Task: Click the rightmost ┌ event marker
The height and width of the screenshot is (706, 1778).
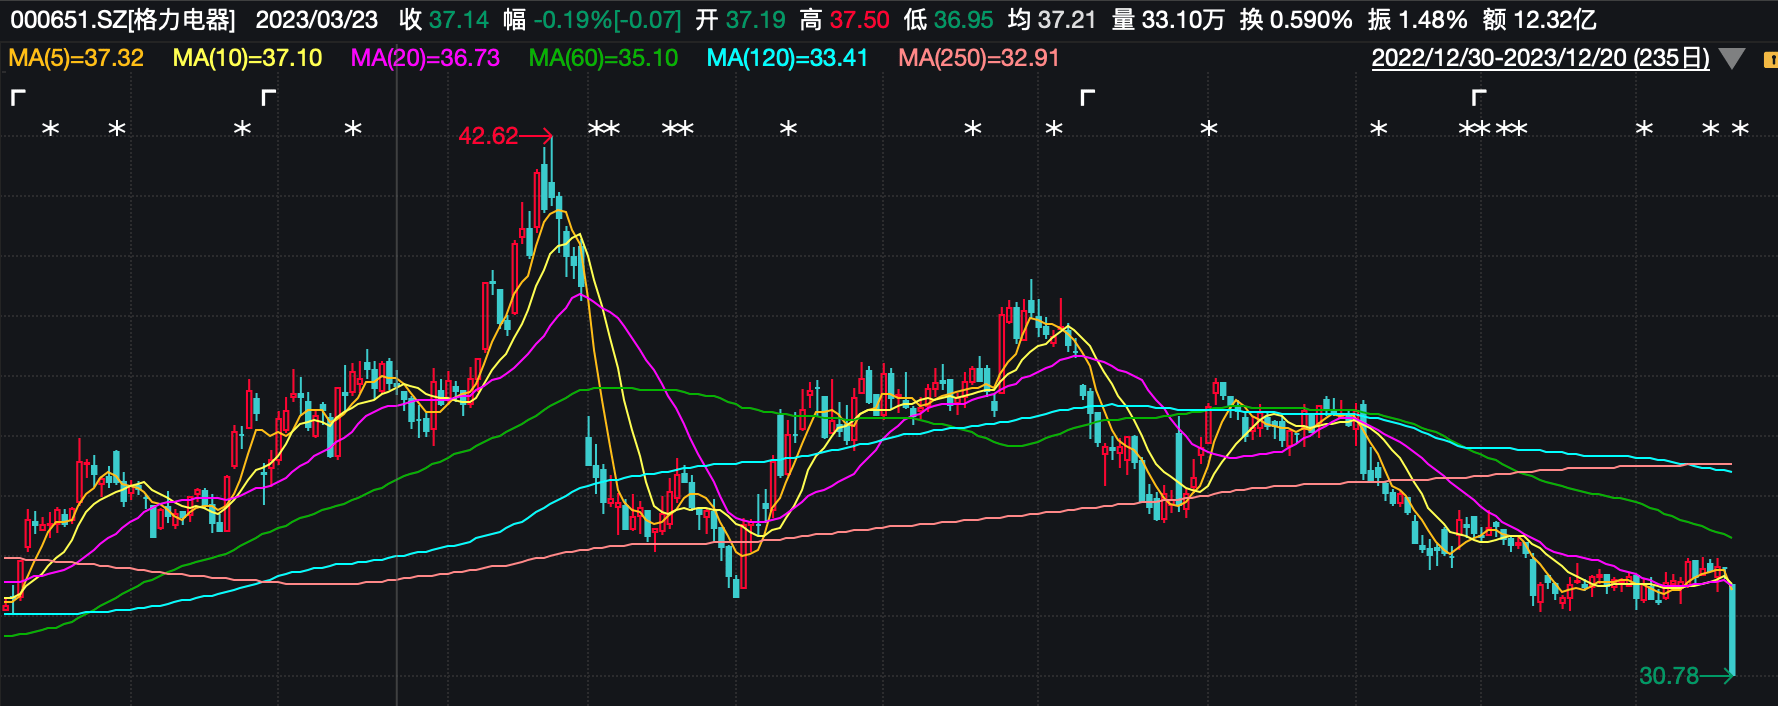Action: point(1479,98)
